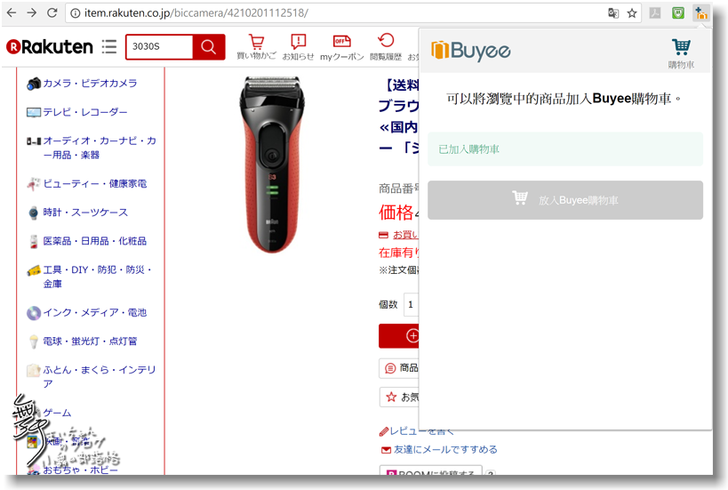Screen dimensions: 728x490
Task: Open the Buyee extension icon in toolbar
Action: point(701,13)
